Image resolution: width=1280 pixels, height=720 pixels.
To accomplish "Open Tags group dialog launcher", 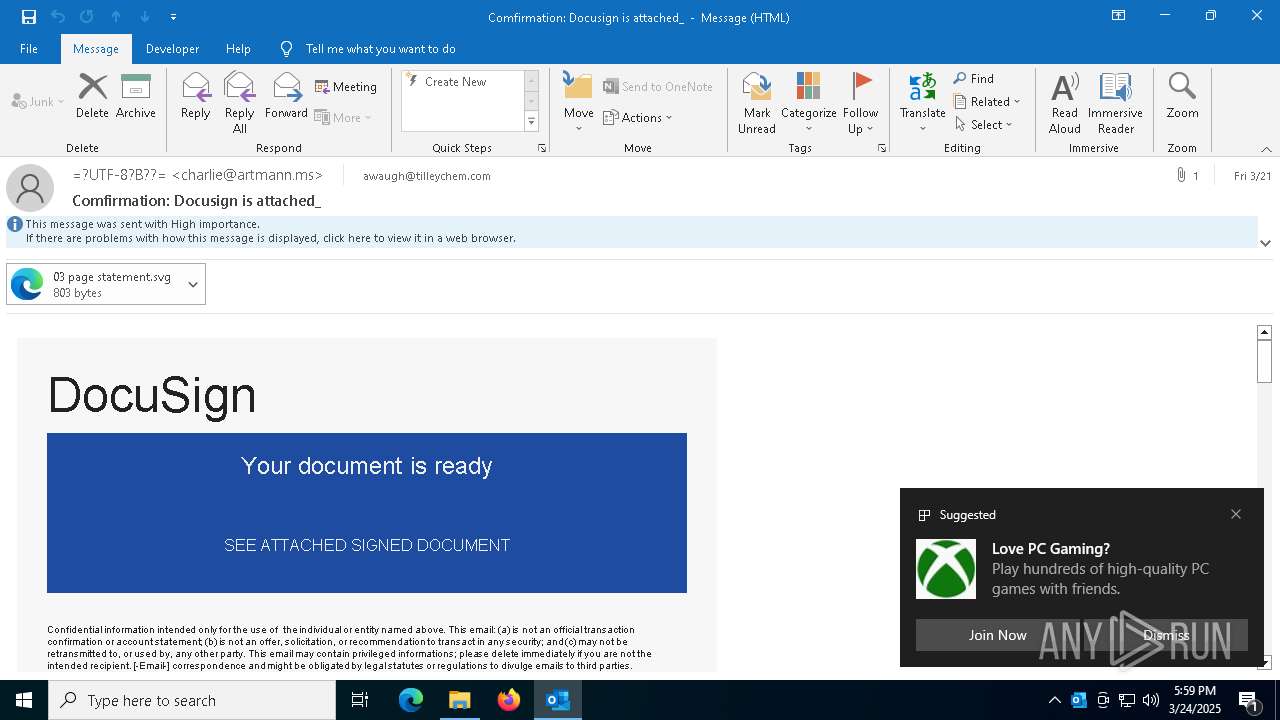I will coord(882,148).
